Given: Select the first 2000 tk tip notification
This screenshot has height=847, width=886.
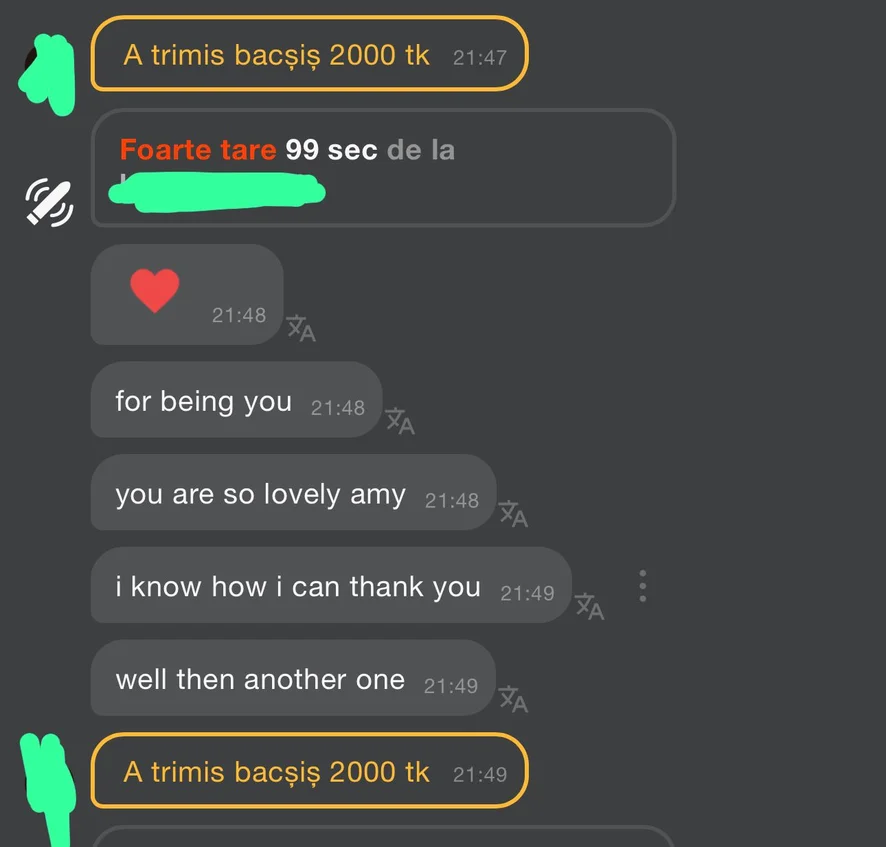Looking at the screenshot, I should click(309, 54).
